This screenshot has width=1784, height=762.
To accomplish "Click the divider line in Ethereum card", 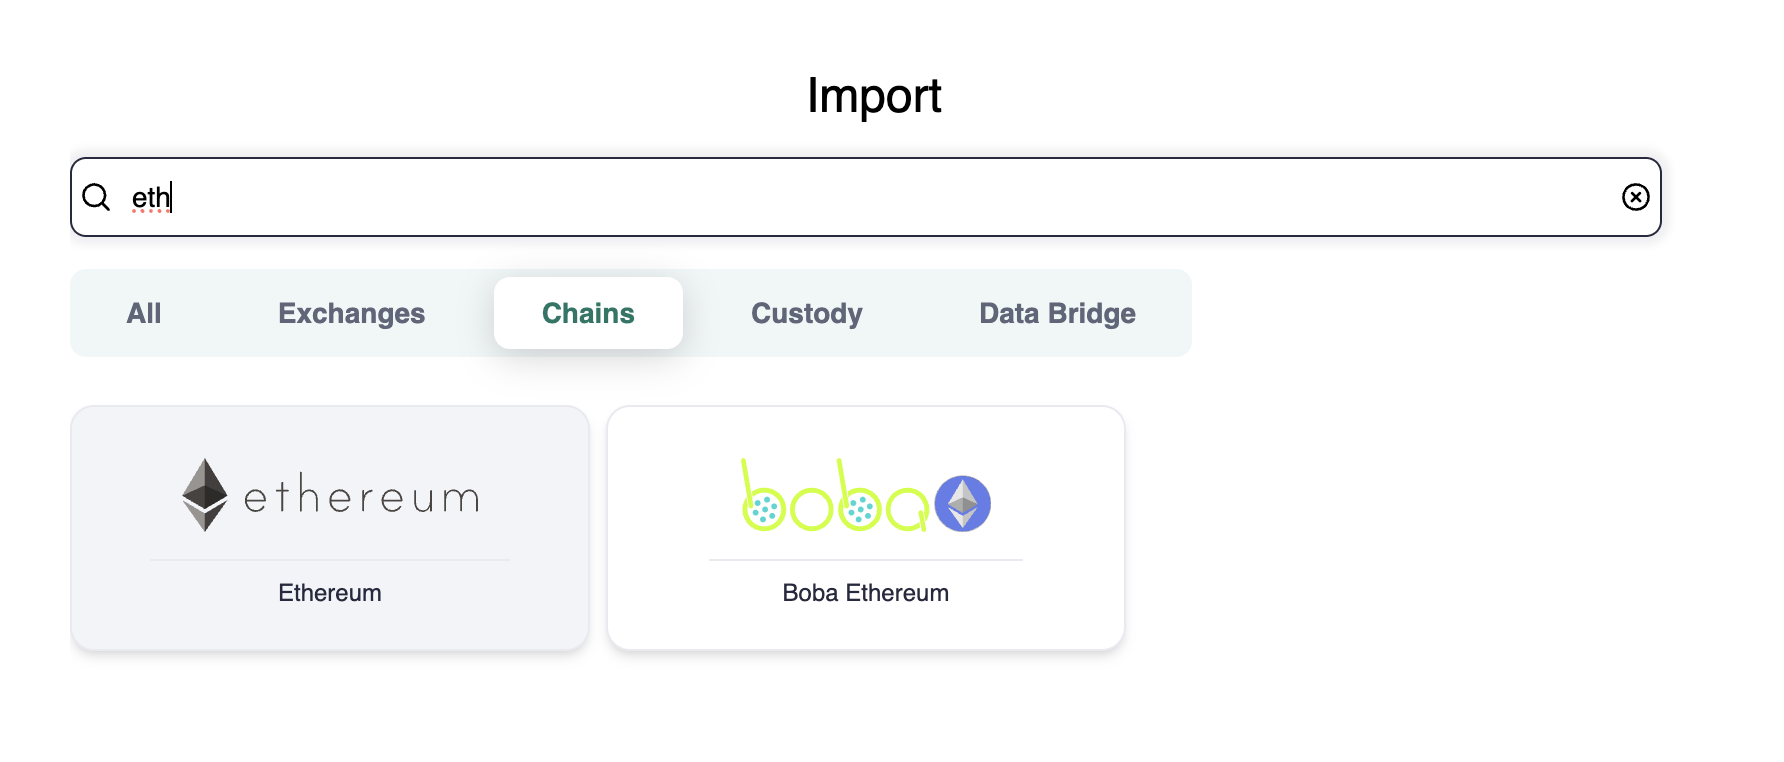I will (x=330, y=560).
